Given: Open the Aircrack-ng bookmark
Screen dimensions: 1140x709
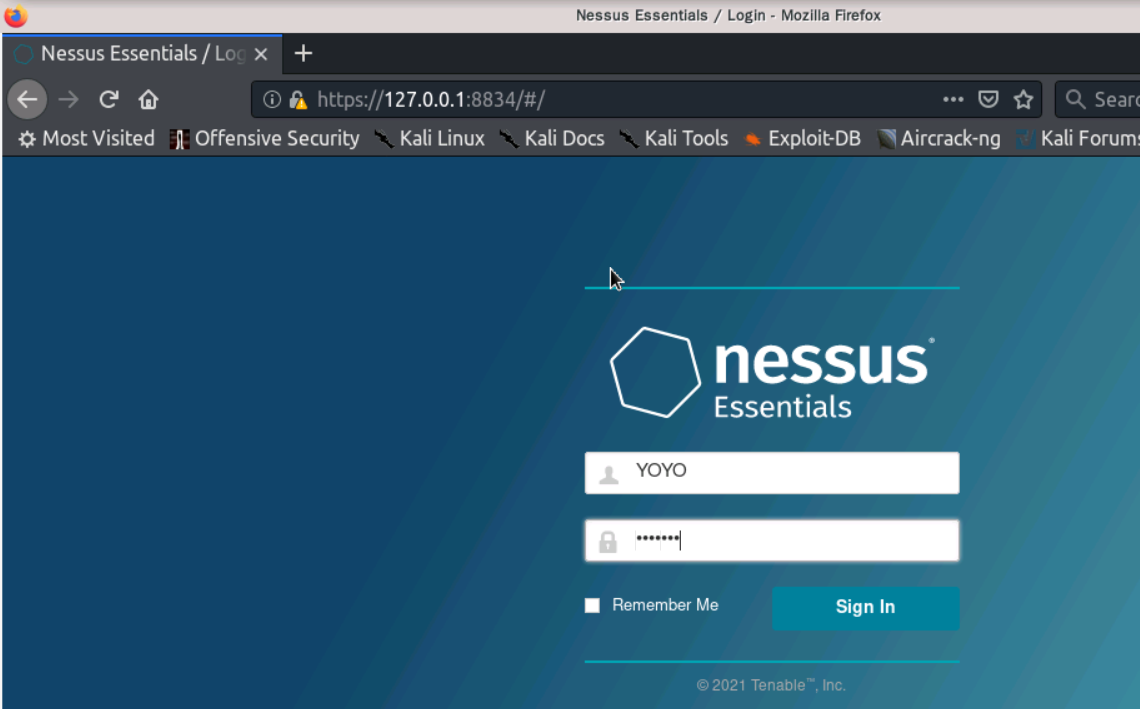Looking at the screenshot, I should point(939,139).
